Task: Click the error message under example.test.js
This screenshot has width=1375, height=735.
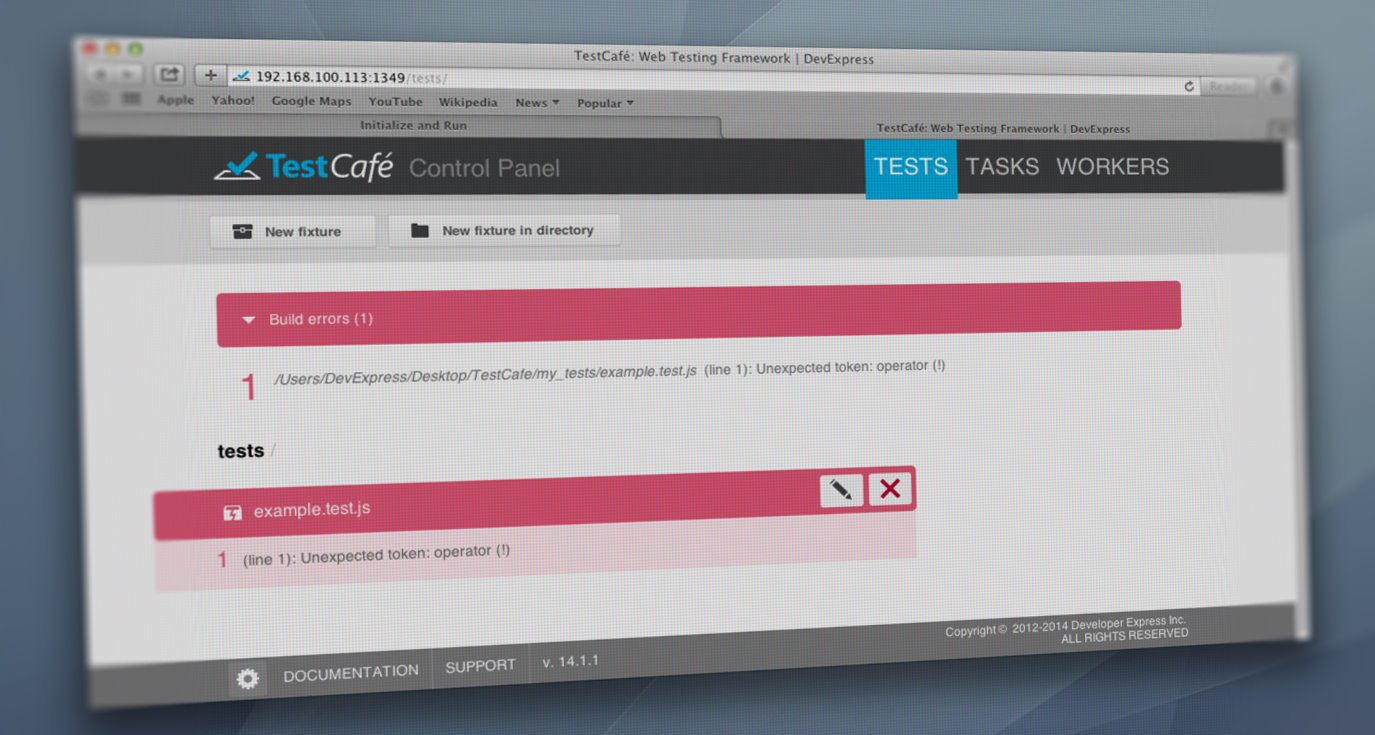Action: point(376,553)
